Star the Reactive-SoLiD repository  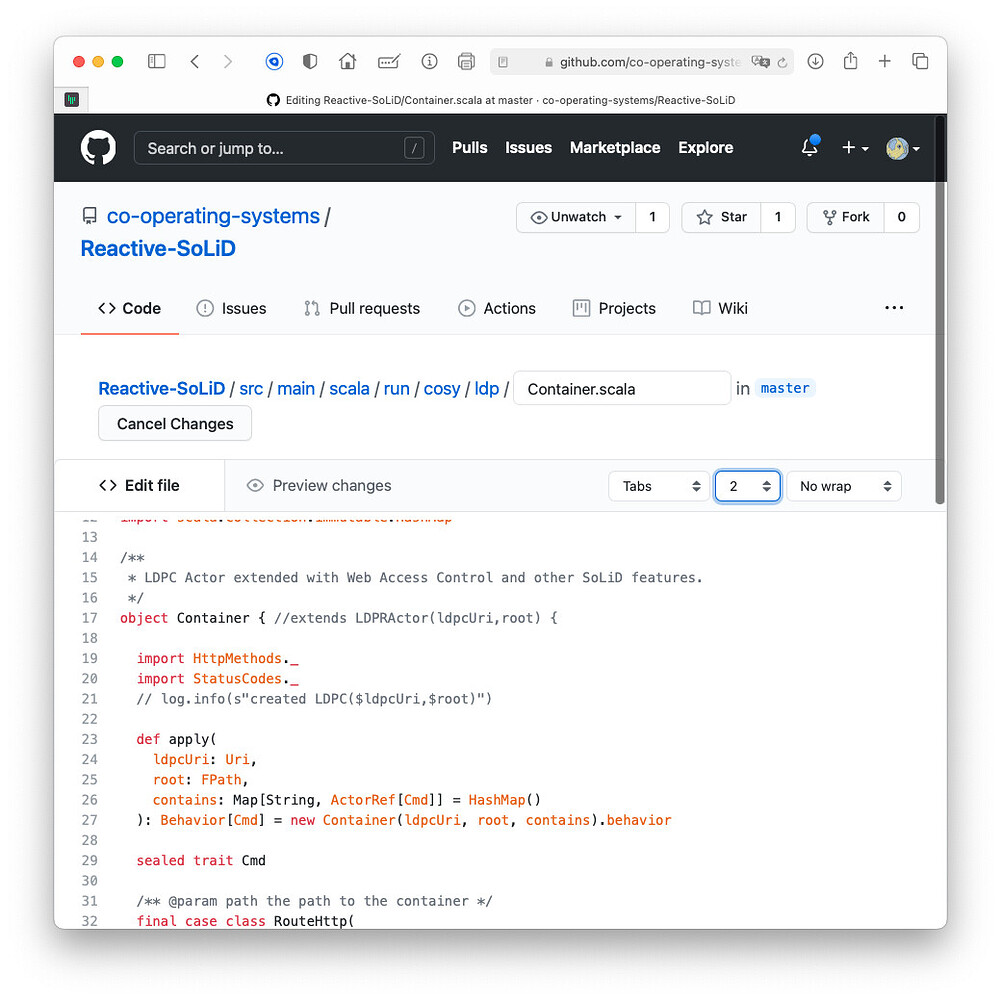[721, 217]
